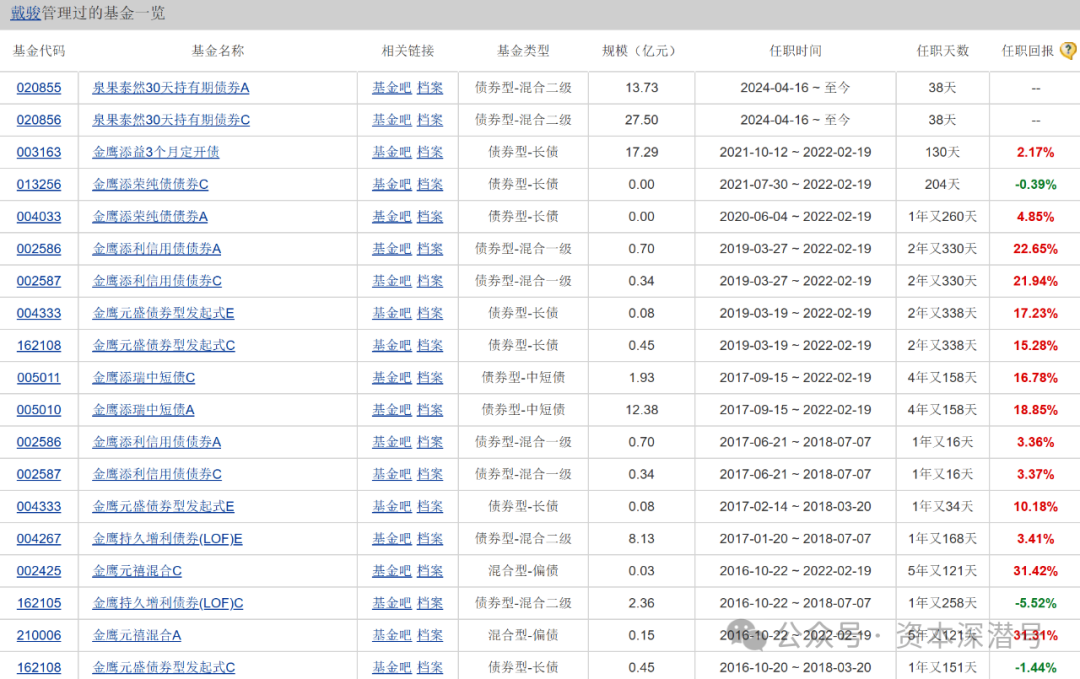Open the 金鹰元禧混合A fund name link
The height and width of the screenshot is (679, 1080).
(136, 635)
